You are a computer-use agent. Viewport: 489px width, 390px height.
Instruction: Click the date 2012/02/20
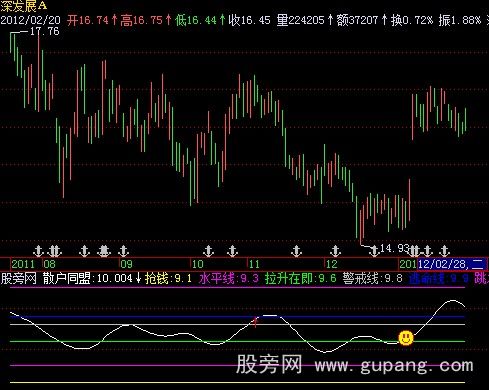(30, 20)
